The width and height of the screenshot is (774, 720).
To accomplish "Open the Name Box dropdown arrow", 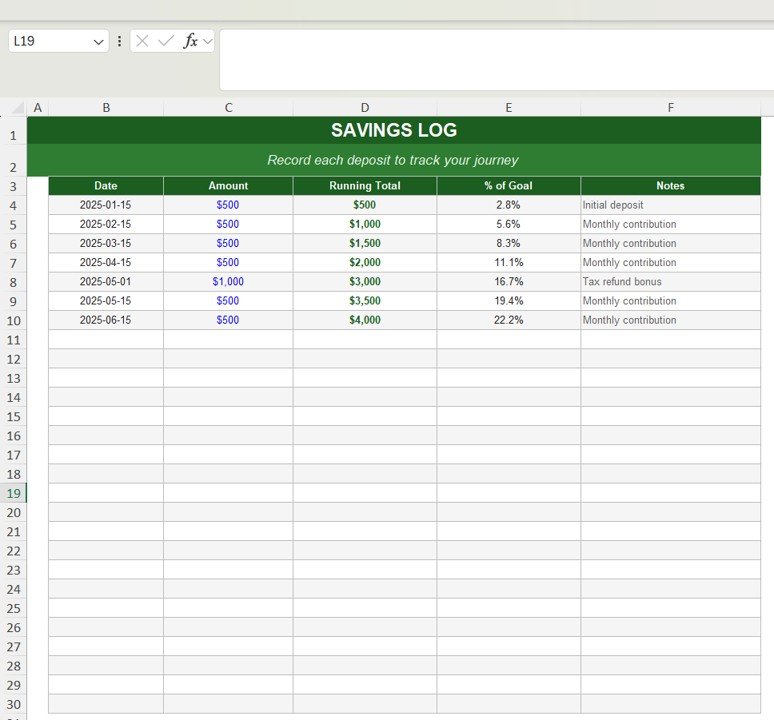I will 98,41.
